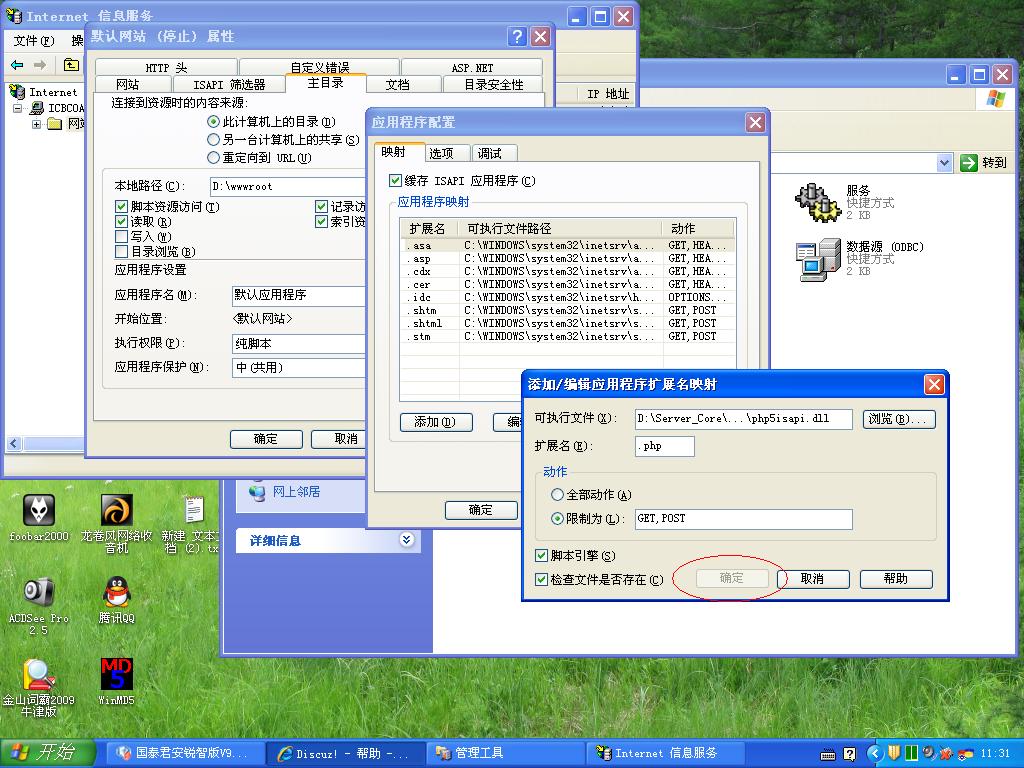
Task: Open the 金山词霸2009 desktop icon
Action: (39, 674)
